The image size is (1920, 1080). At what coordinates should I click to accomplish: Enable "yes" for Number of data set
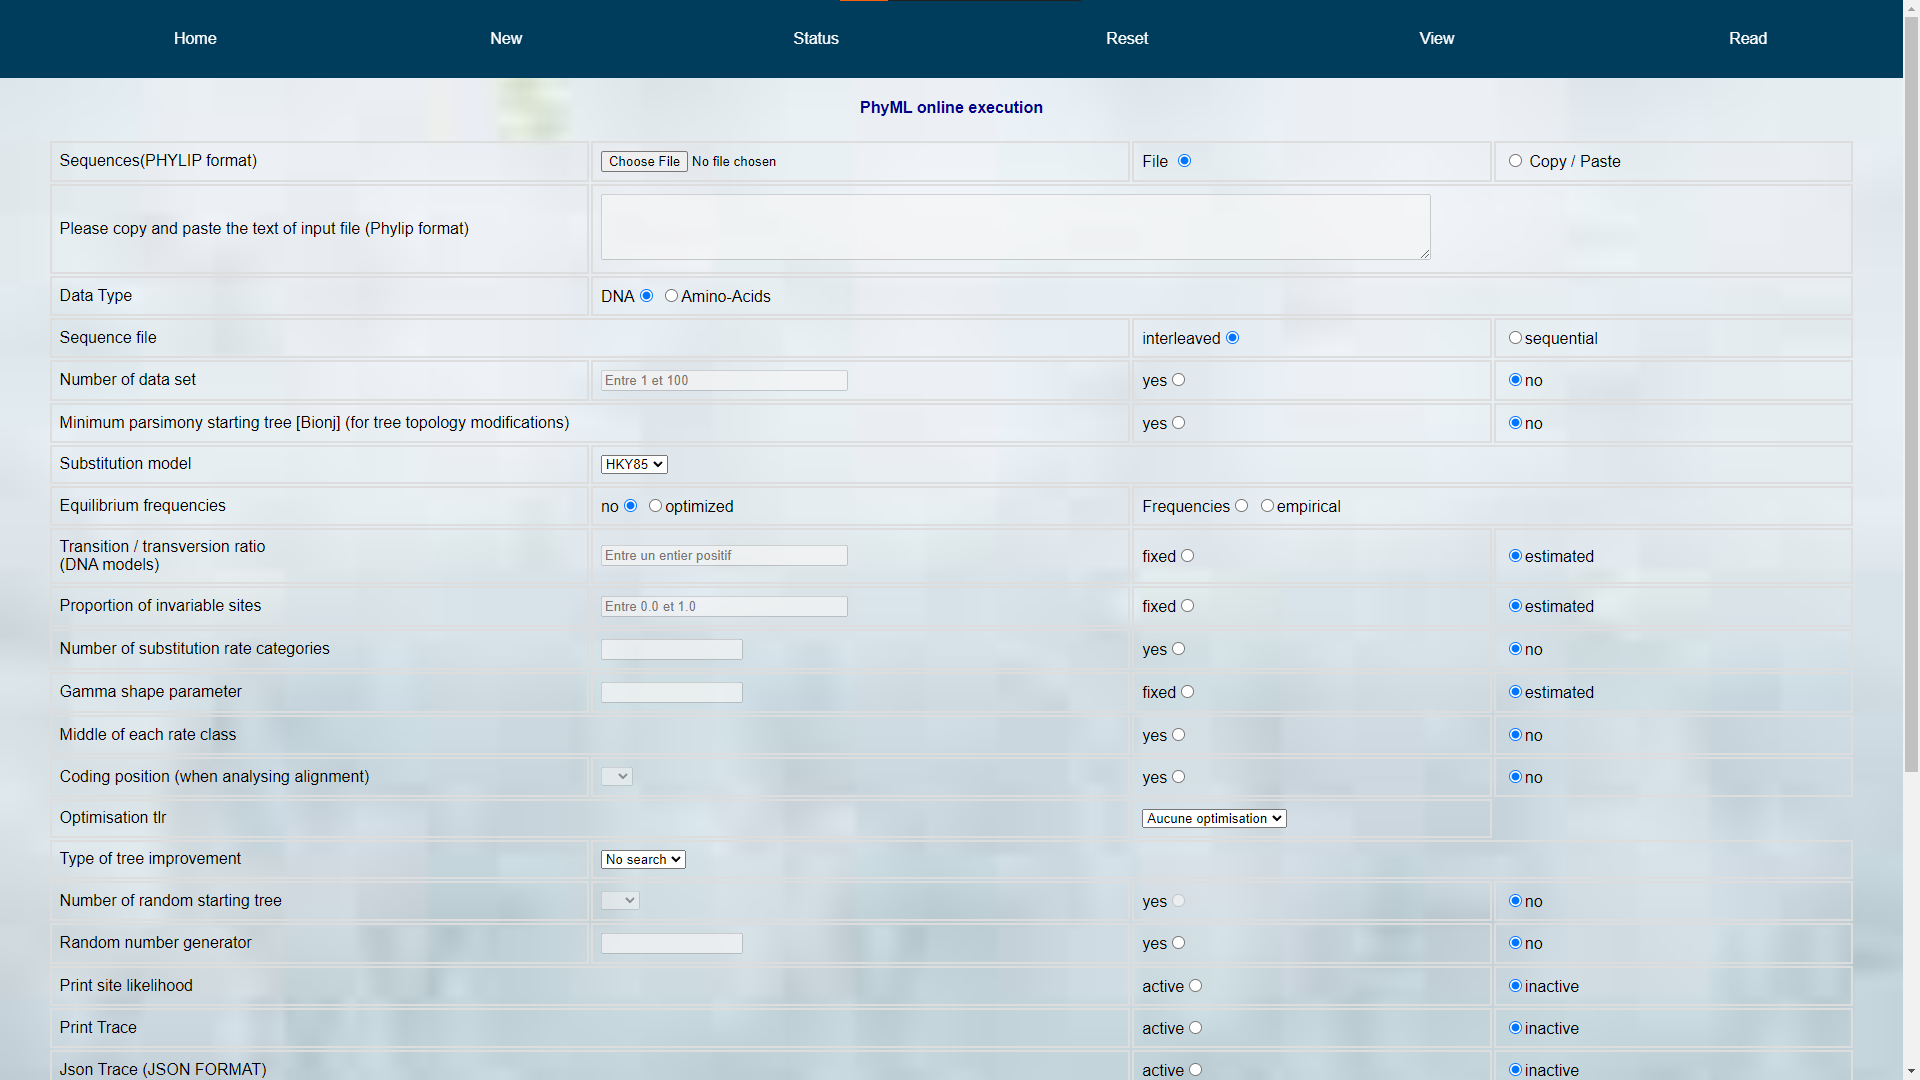point(1179,379)
